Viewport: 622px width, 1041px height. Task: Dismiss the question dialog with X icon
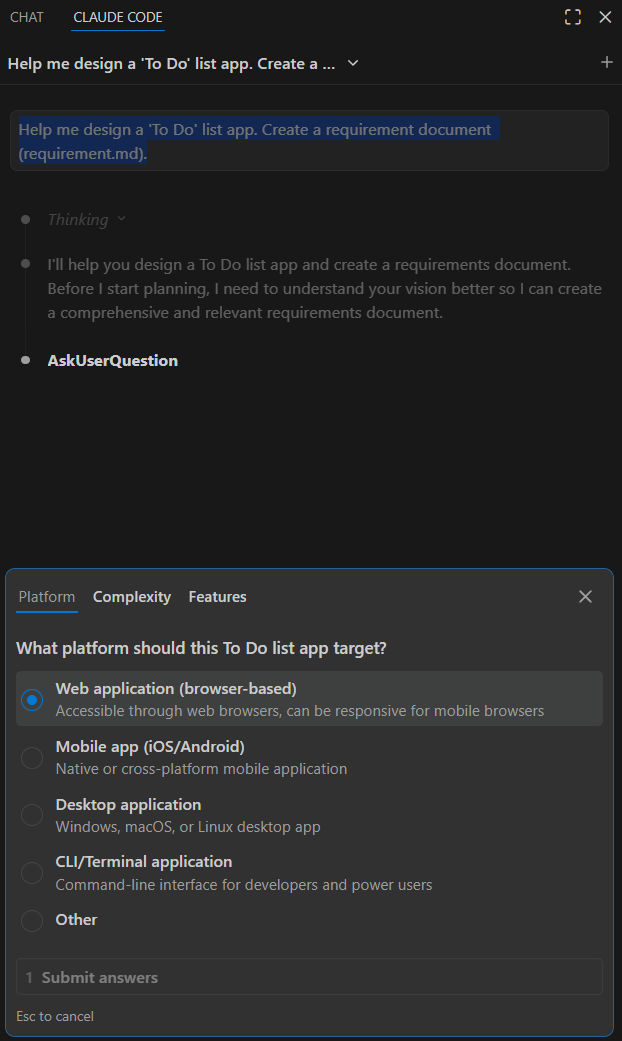coord(585,597)
